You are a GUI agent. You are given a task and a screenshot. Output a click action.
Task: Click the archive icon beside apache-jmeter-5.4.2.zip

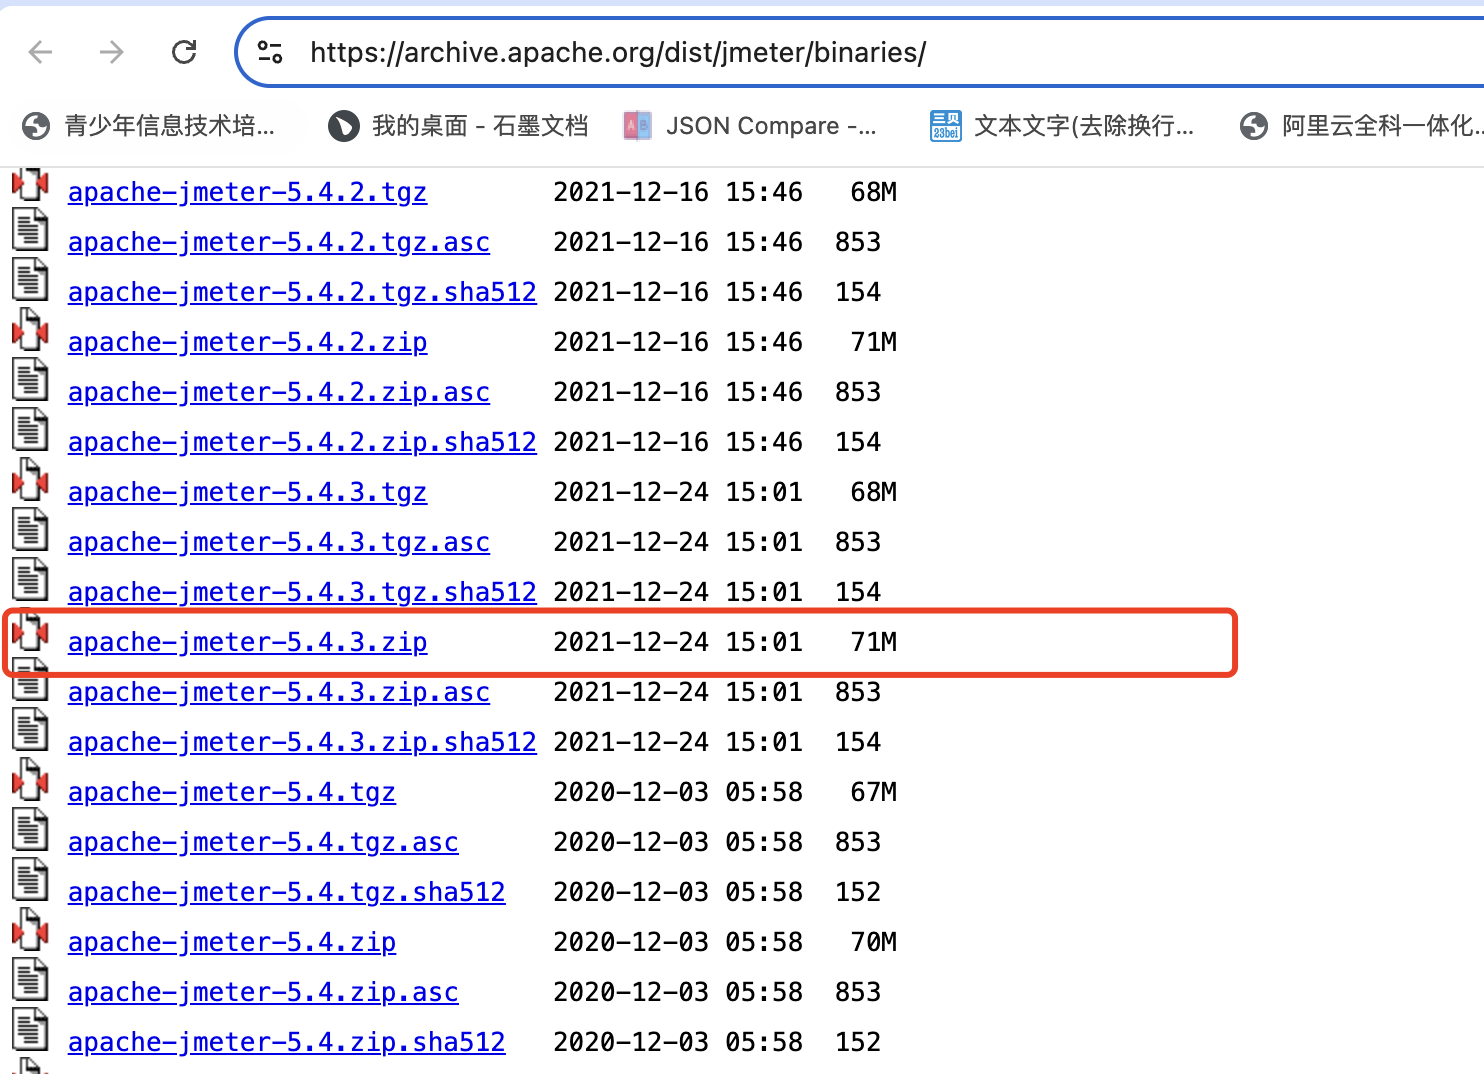pyautogui.click(x=30, y=329)
